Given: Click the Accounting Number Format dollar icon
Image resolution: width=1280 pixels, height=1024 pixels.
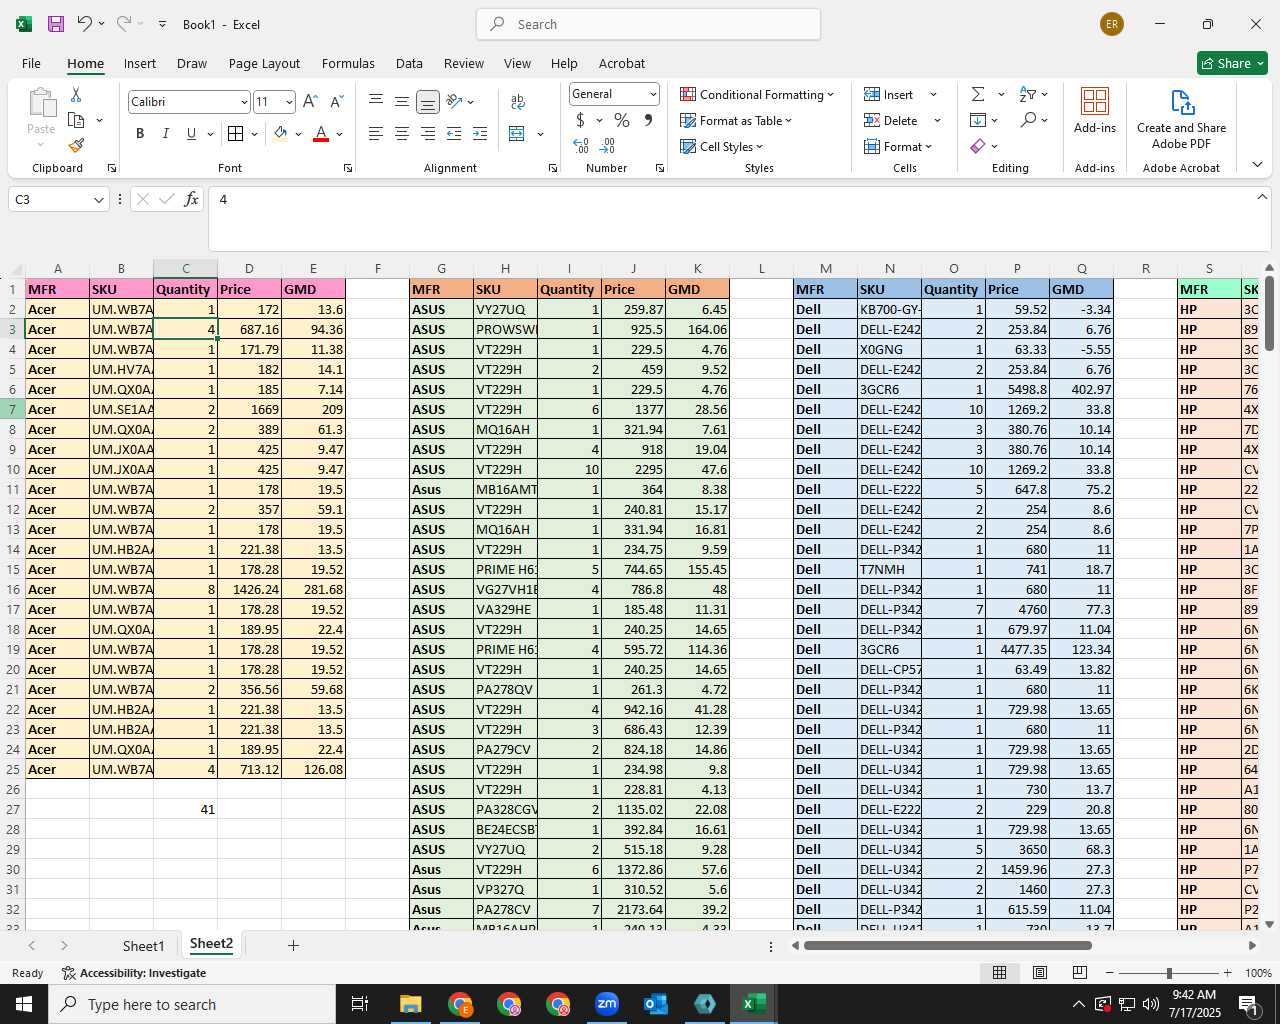Looking at the screenshot, I should point(581,120).
